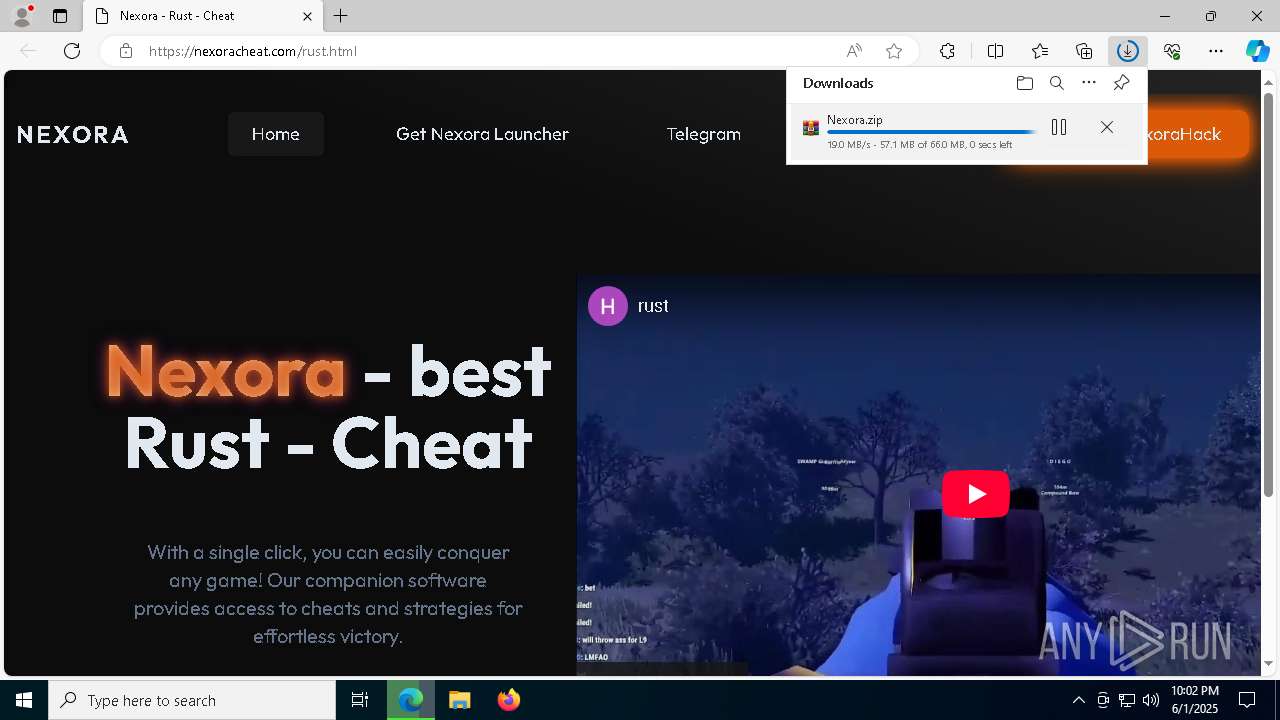Toggle Split screen icon

pos(995,51)
